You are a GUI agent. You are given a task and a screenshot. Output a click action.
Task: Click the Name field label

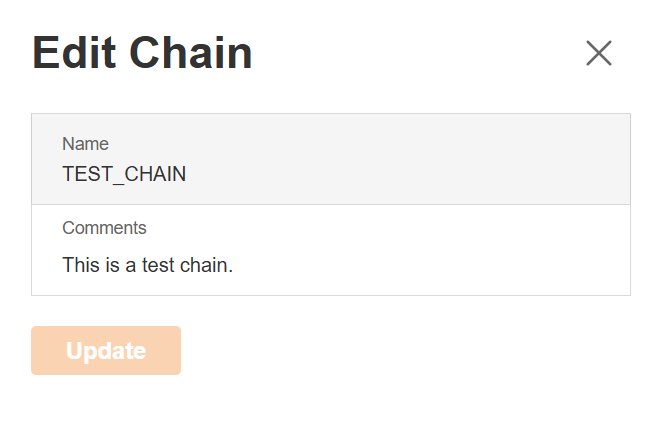click(85, 144)
